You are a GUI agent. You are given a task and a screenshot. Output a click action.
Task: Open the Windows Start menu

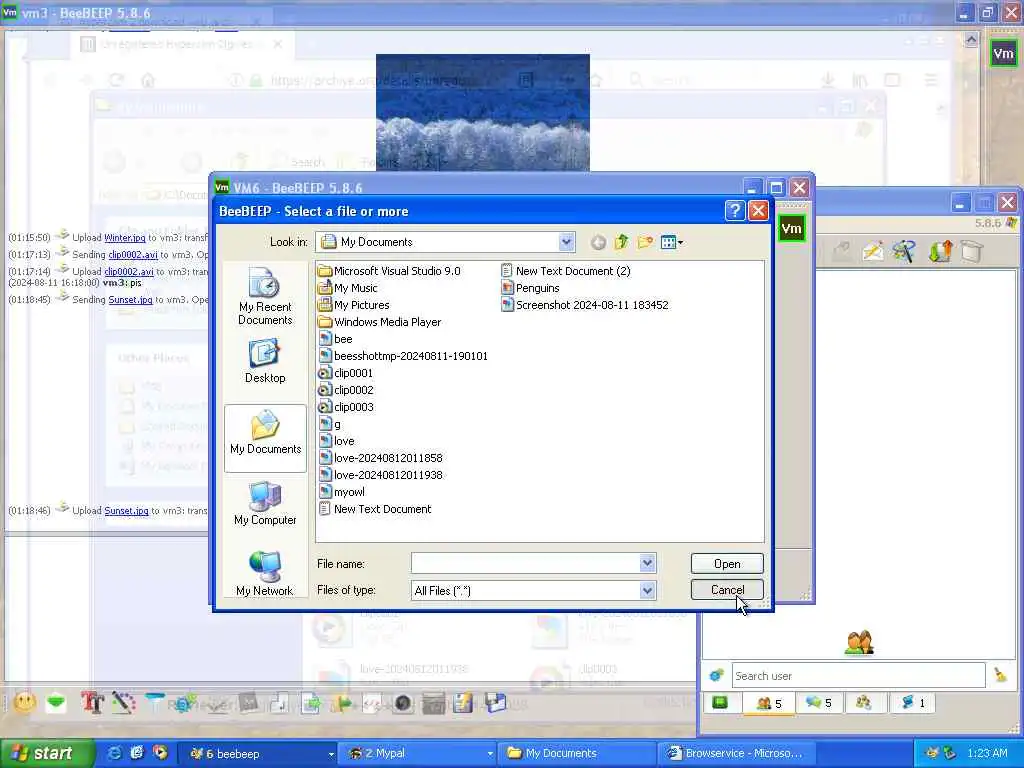[x=48, y=754]
